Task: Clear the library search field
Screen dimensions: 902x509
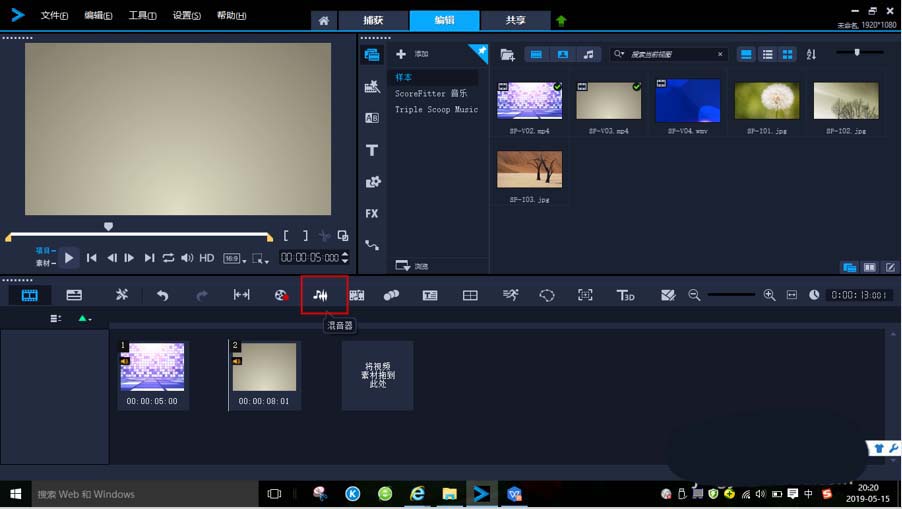Action: click(x=720, y=54)
